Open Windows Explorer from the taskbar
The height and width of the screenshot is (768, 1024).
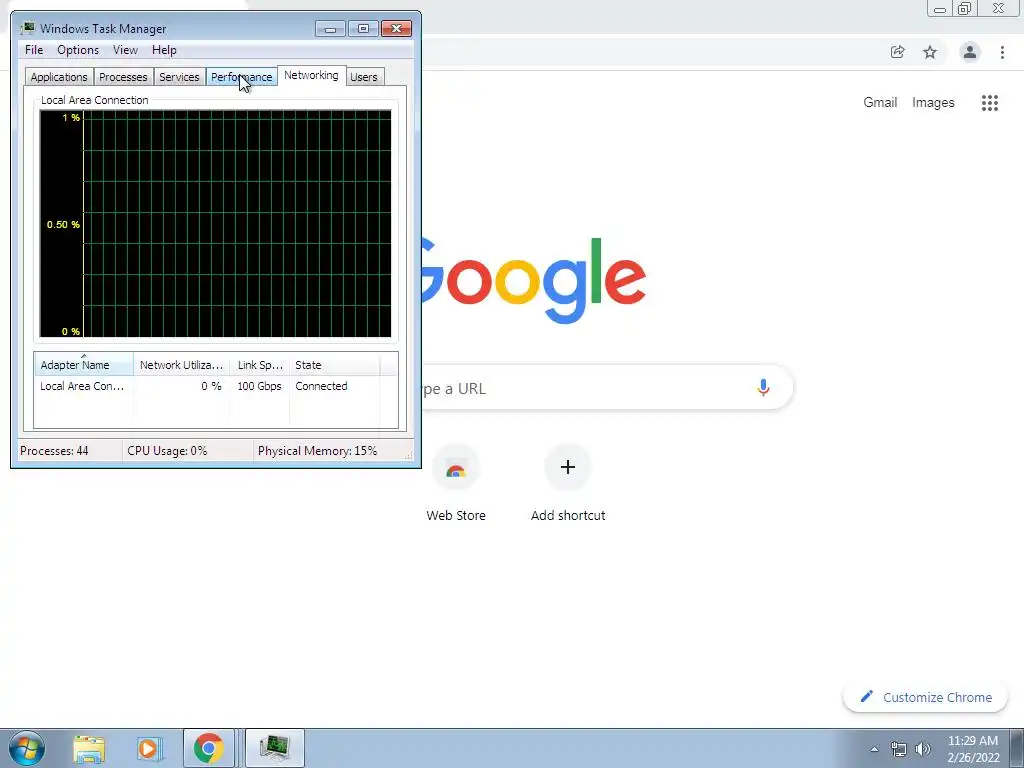click(89, 748)
